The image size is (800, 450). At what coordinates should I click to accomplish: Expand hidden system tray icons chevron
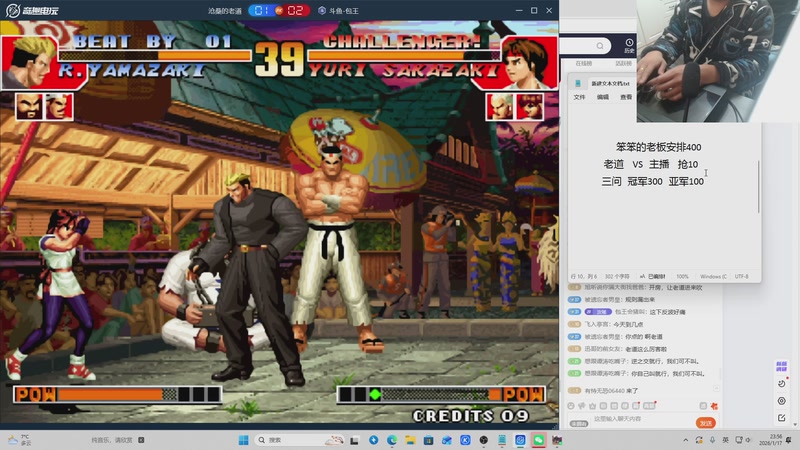685,440
